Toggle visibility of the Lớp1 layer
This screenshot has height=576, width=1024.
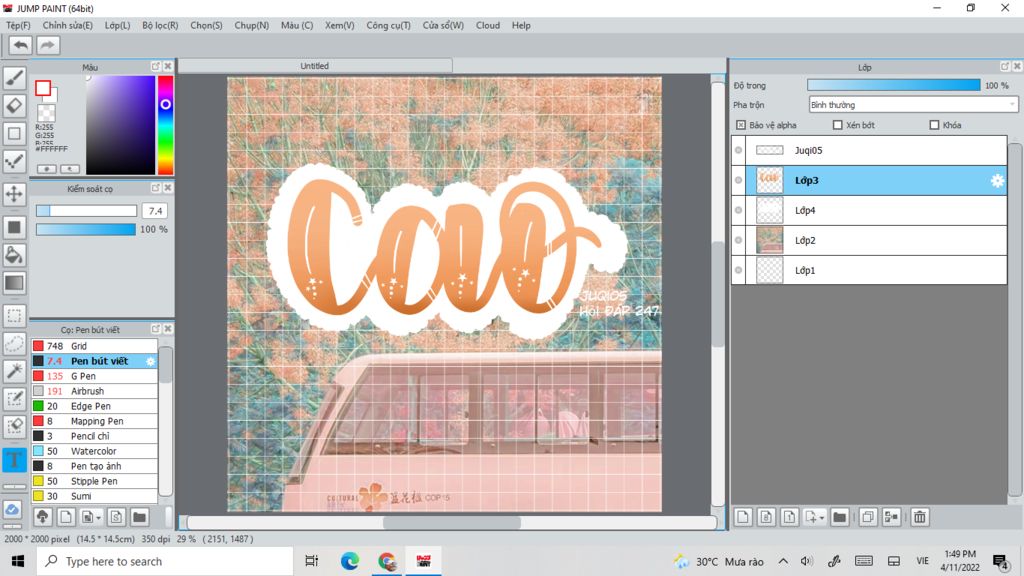coord(739,270)
